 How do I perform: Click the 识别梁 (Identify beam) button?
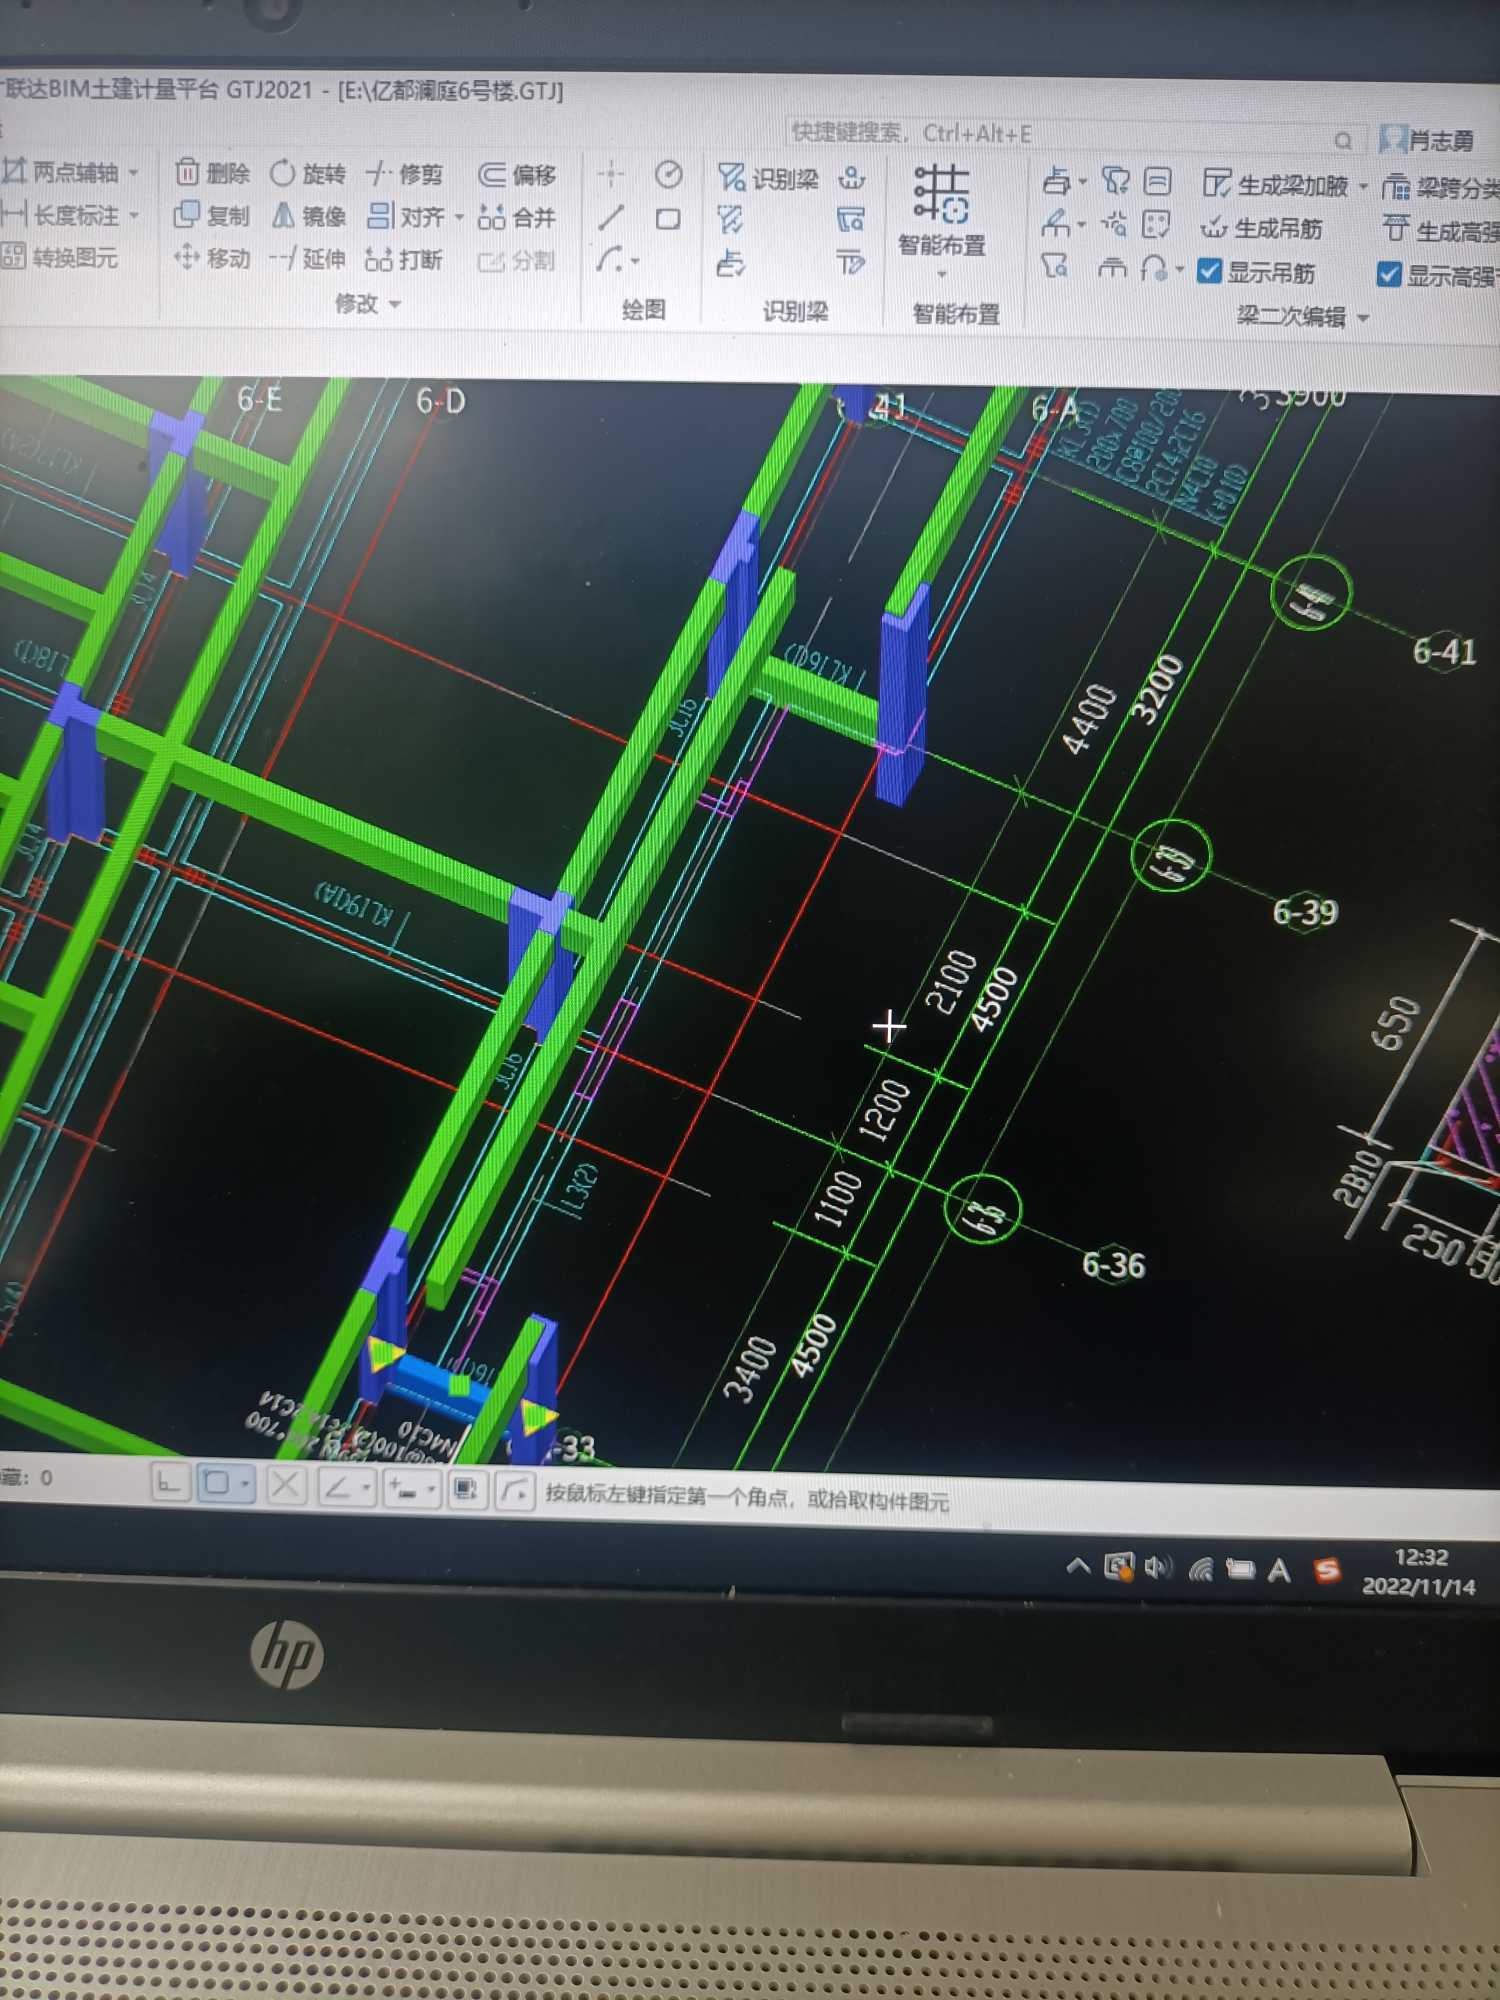768,178
